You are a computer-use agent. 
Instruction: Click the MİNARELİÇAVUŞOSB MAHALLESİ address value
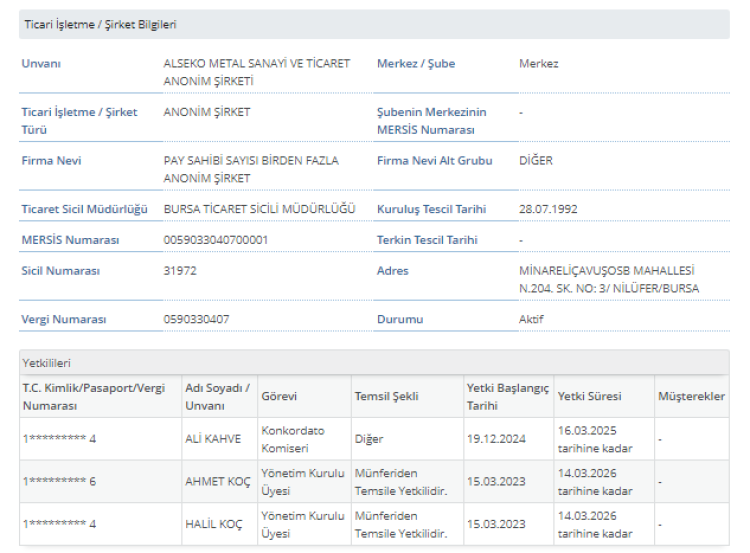coord(607,270)
